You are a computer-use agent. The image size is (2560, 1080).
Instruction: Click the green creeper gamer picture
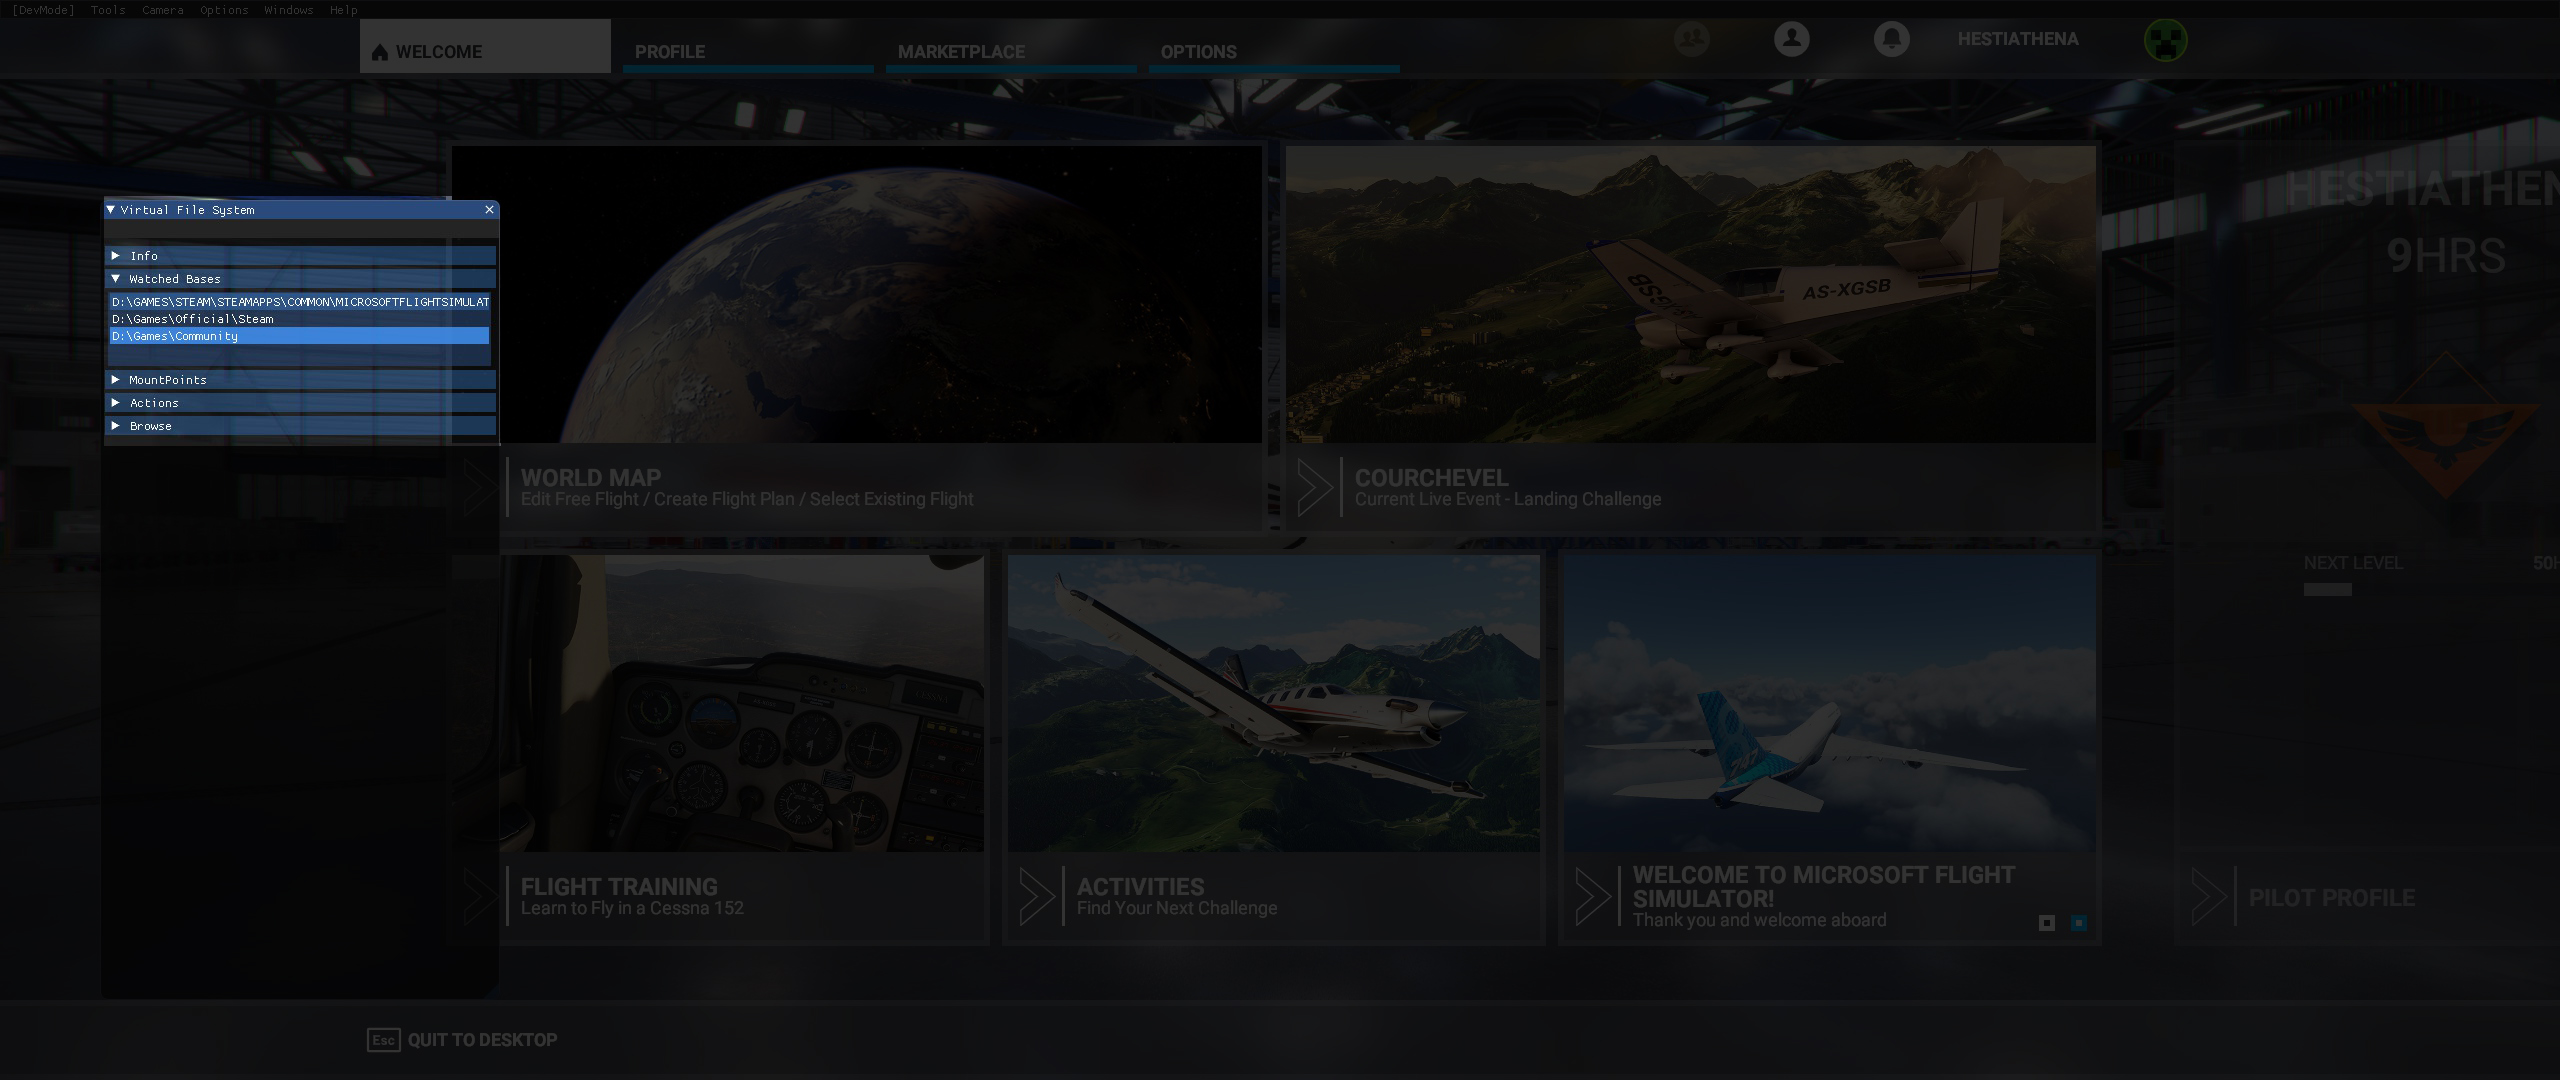(x=2165, y=40)
